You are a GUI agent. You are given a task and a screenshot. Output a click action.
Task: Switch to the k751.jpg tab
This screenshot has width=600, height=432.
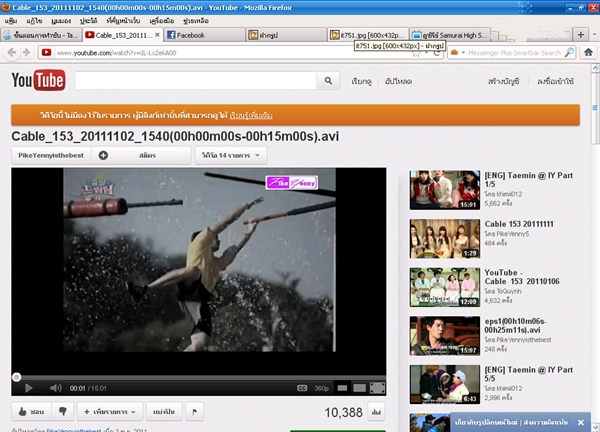coord(368,35)
